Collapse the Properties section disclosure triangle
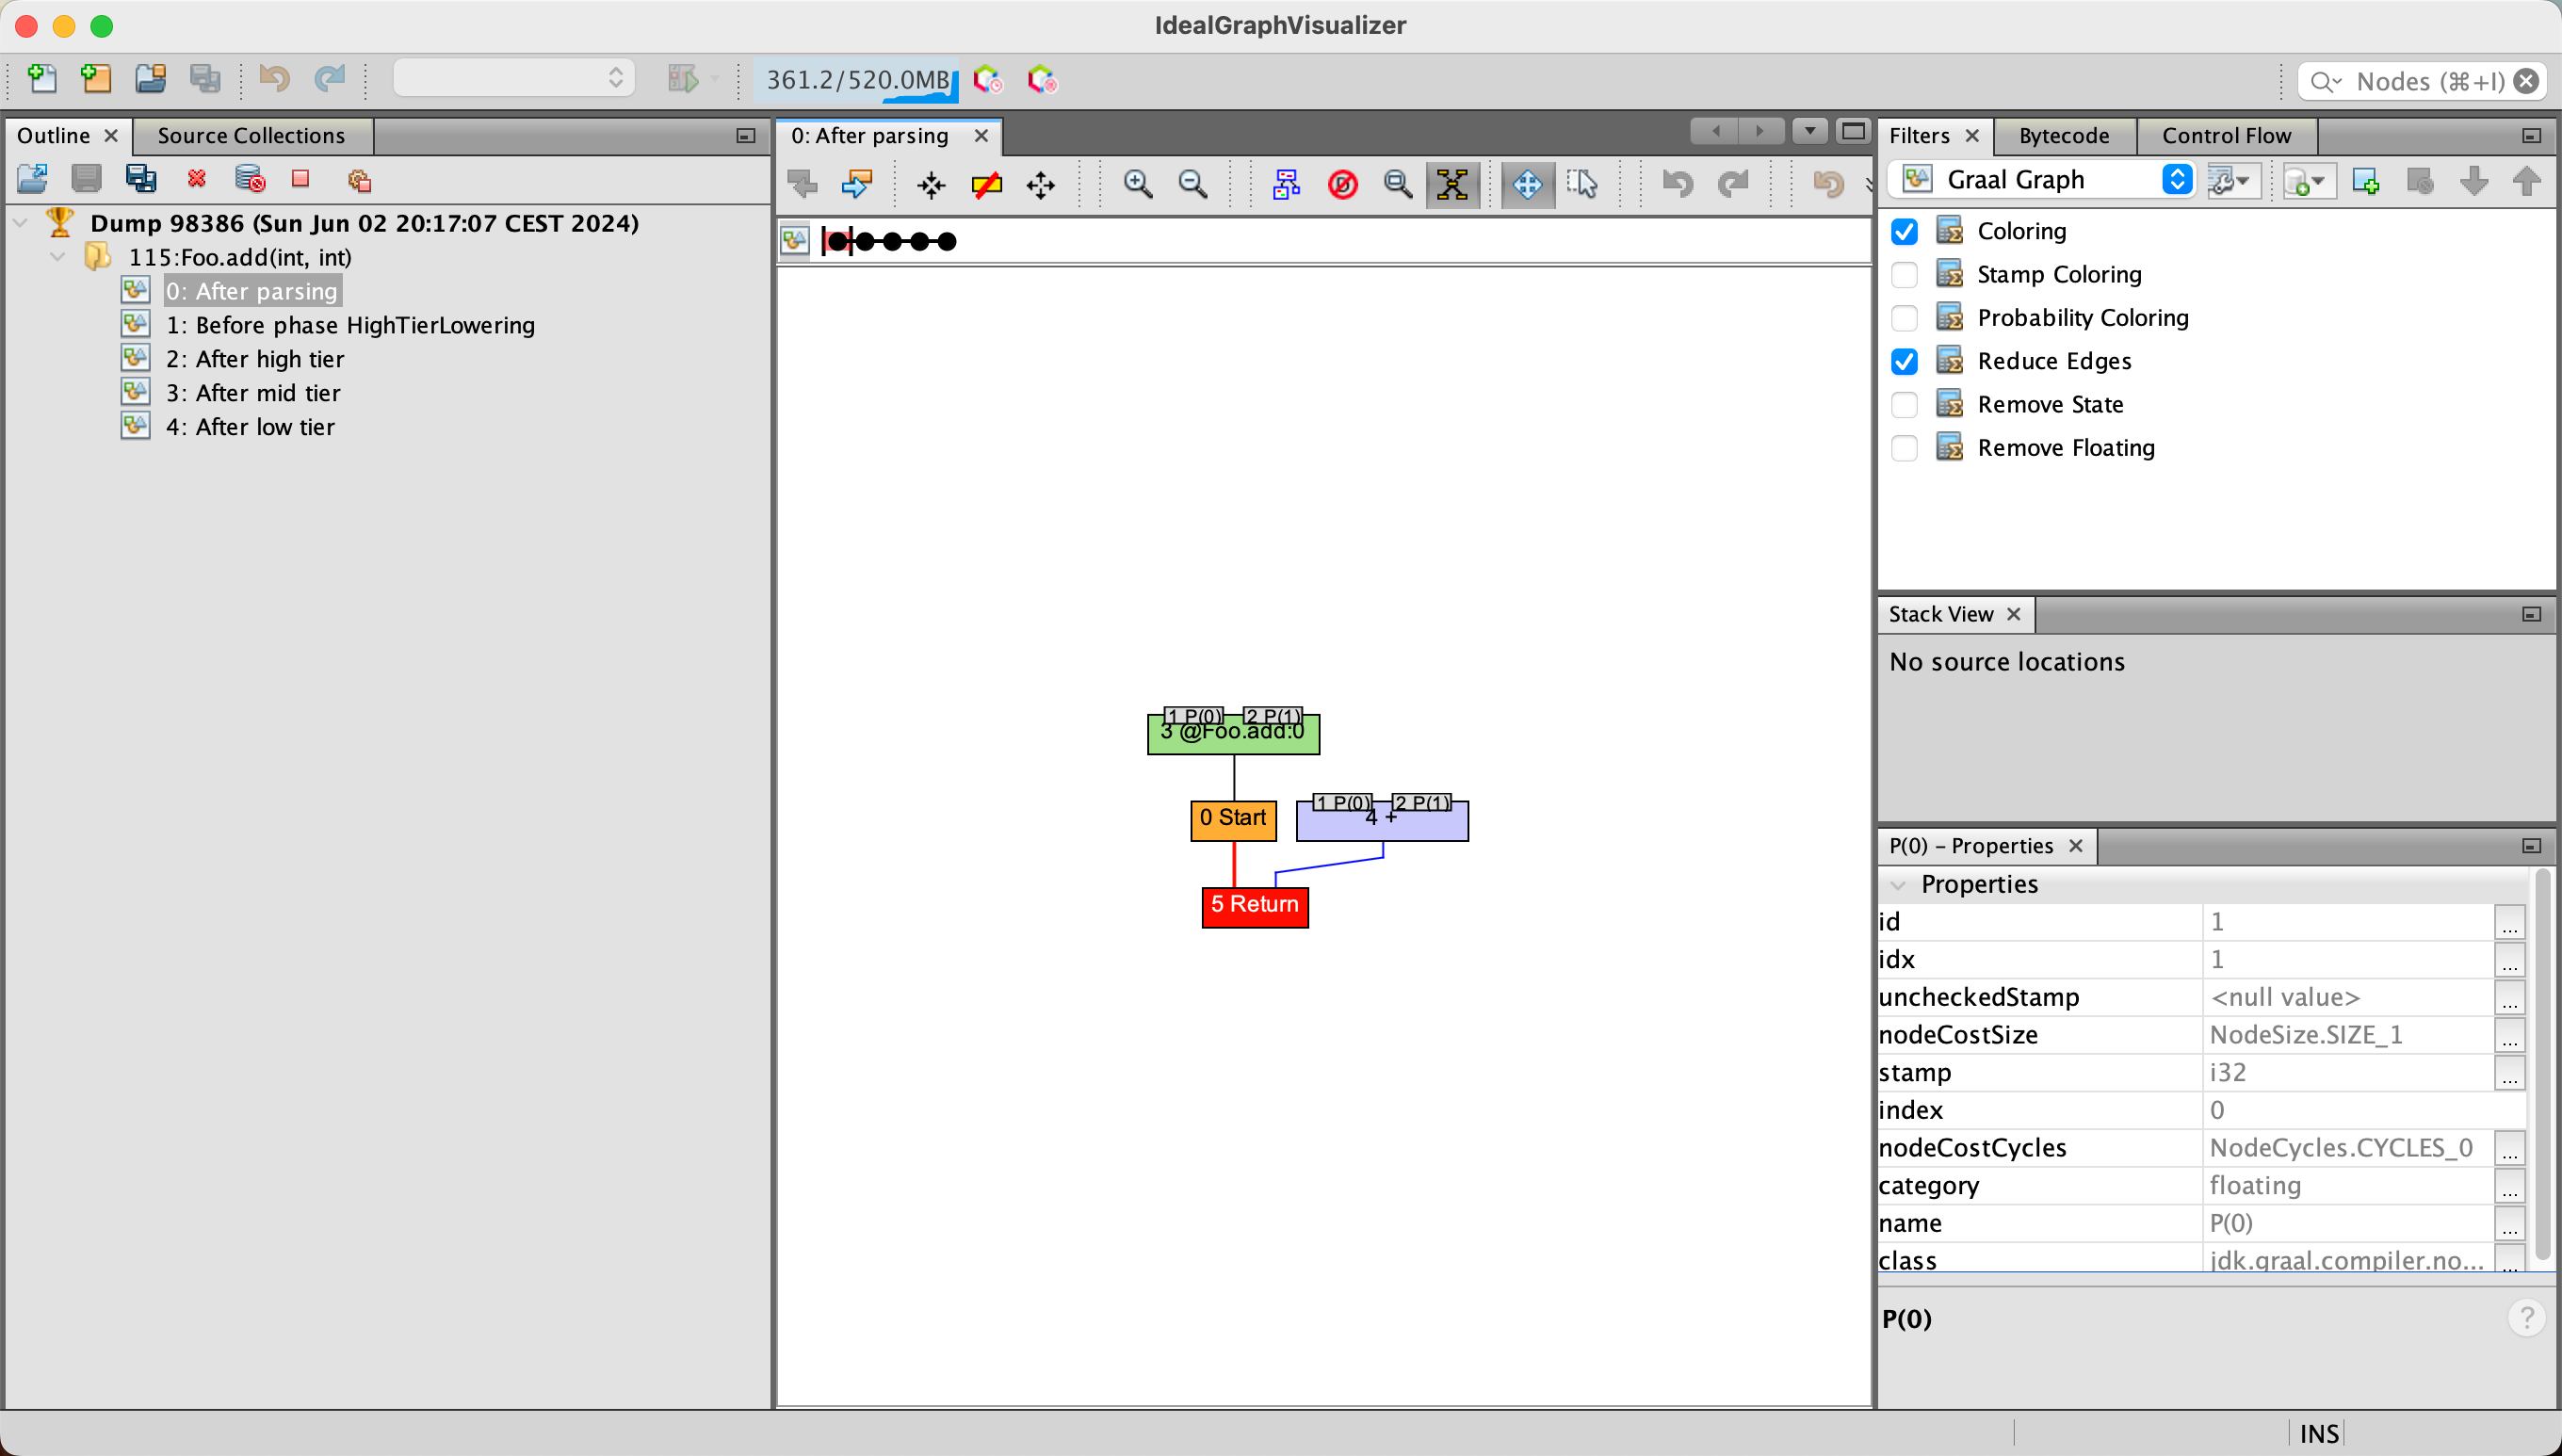Image resolution: width=2562 pixels, height=1456 pixels. pos(1898,885)
